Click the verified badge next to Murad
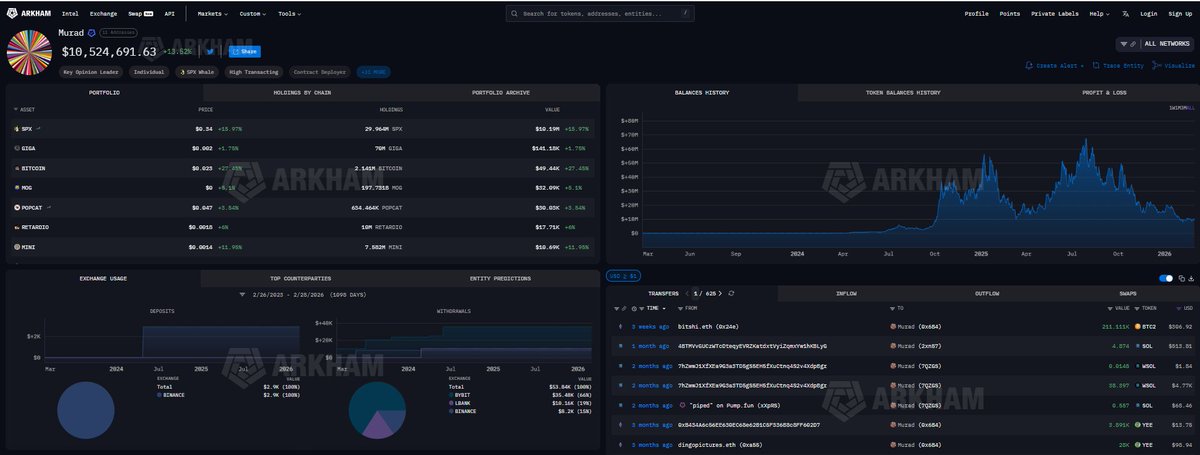 (x=91, y=32)
